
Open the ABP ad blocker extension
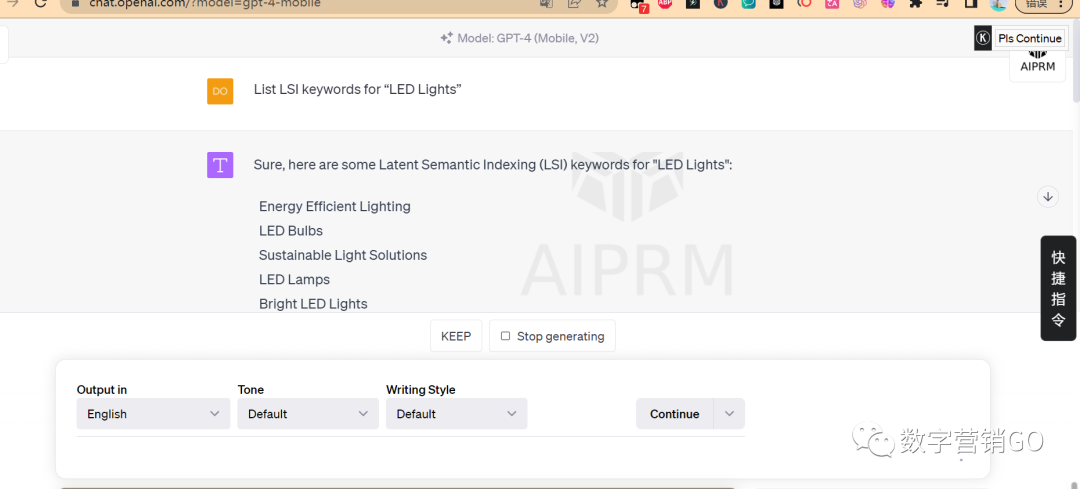[x=665, y=3]
